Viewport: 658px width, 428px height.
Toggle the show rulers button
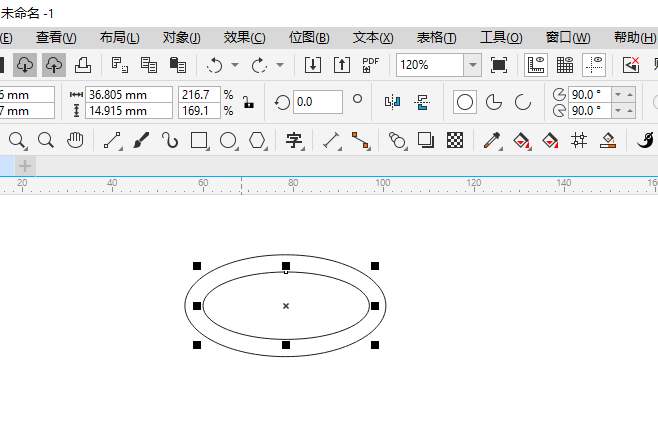pos(536,65)
